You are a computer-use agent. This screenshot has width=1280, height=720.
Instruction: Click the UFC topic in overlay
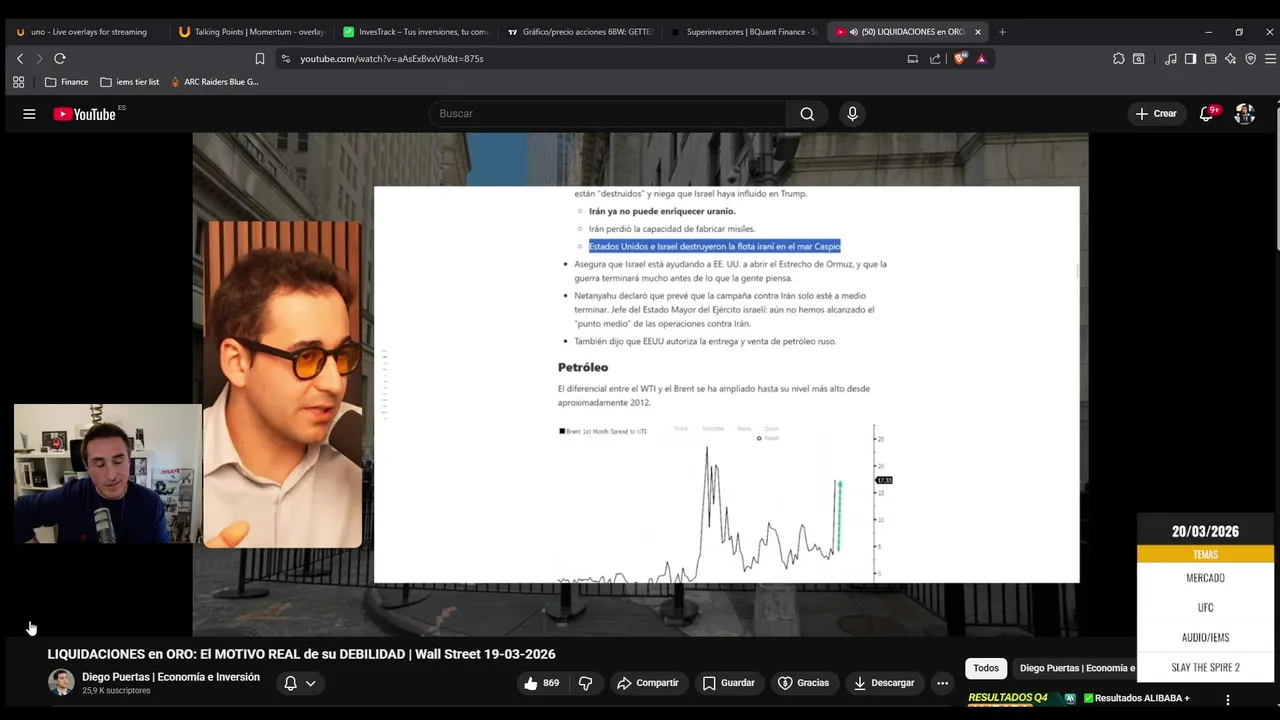(x=1205, y=607)
